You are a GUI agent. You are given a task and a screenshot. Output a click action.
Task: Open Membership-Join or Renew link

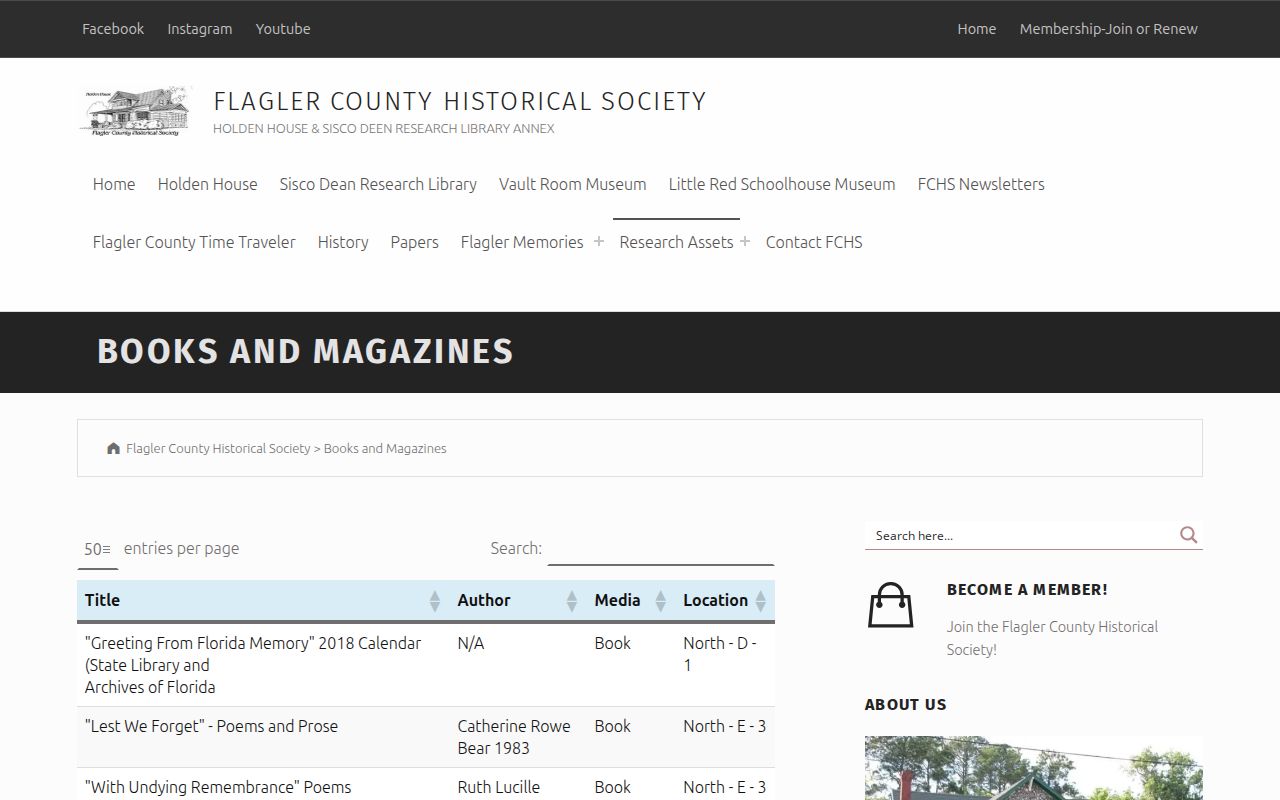pyautogui.click(x=1108, y=29)
